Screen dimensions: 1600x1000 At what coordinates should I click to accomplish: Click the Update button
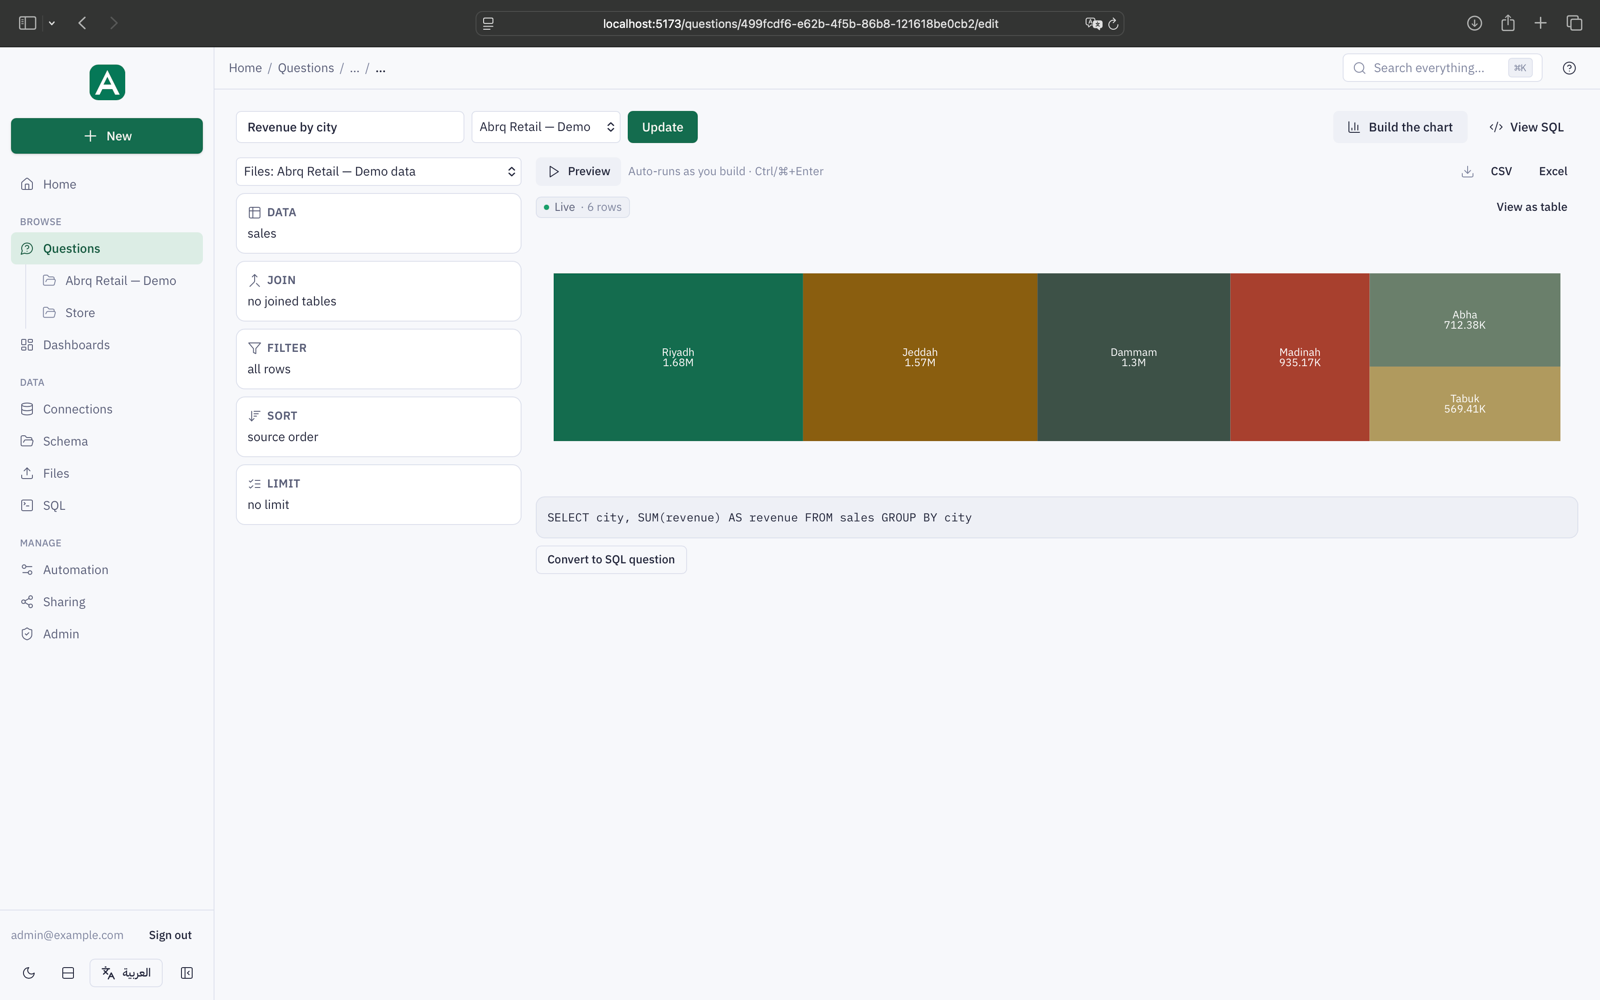[x=662, y=127]
